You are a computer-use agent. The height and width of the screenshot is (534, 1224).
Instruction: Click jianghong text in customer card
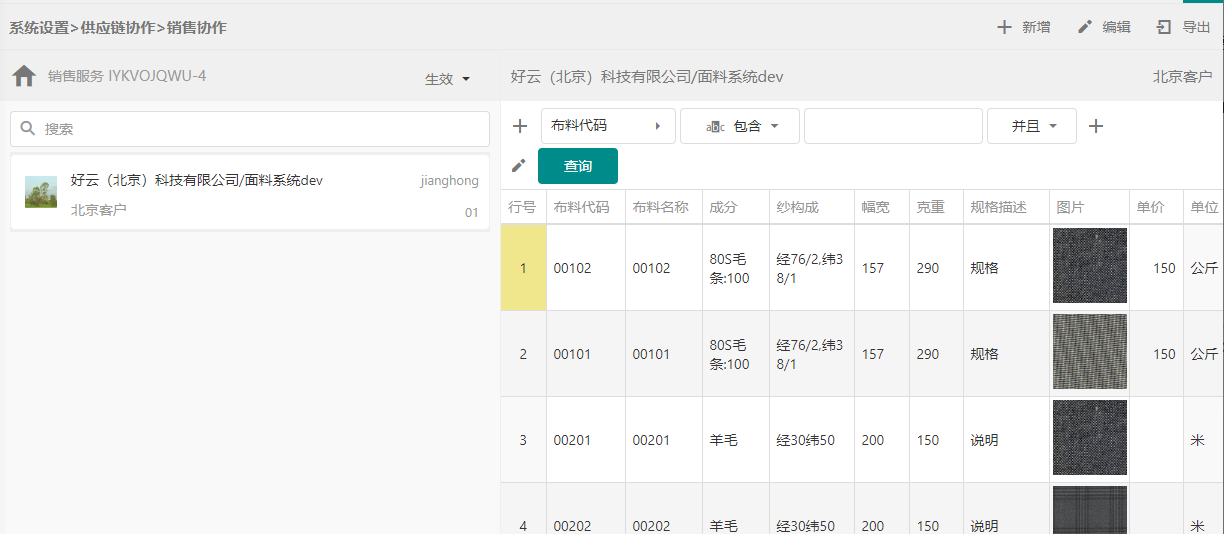click(449, 181)
